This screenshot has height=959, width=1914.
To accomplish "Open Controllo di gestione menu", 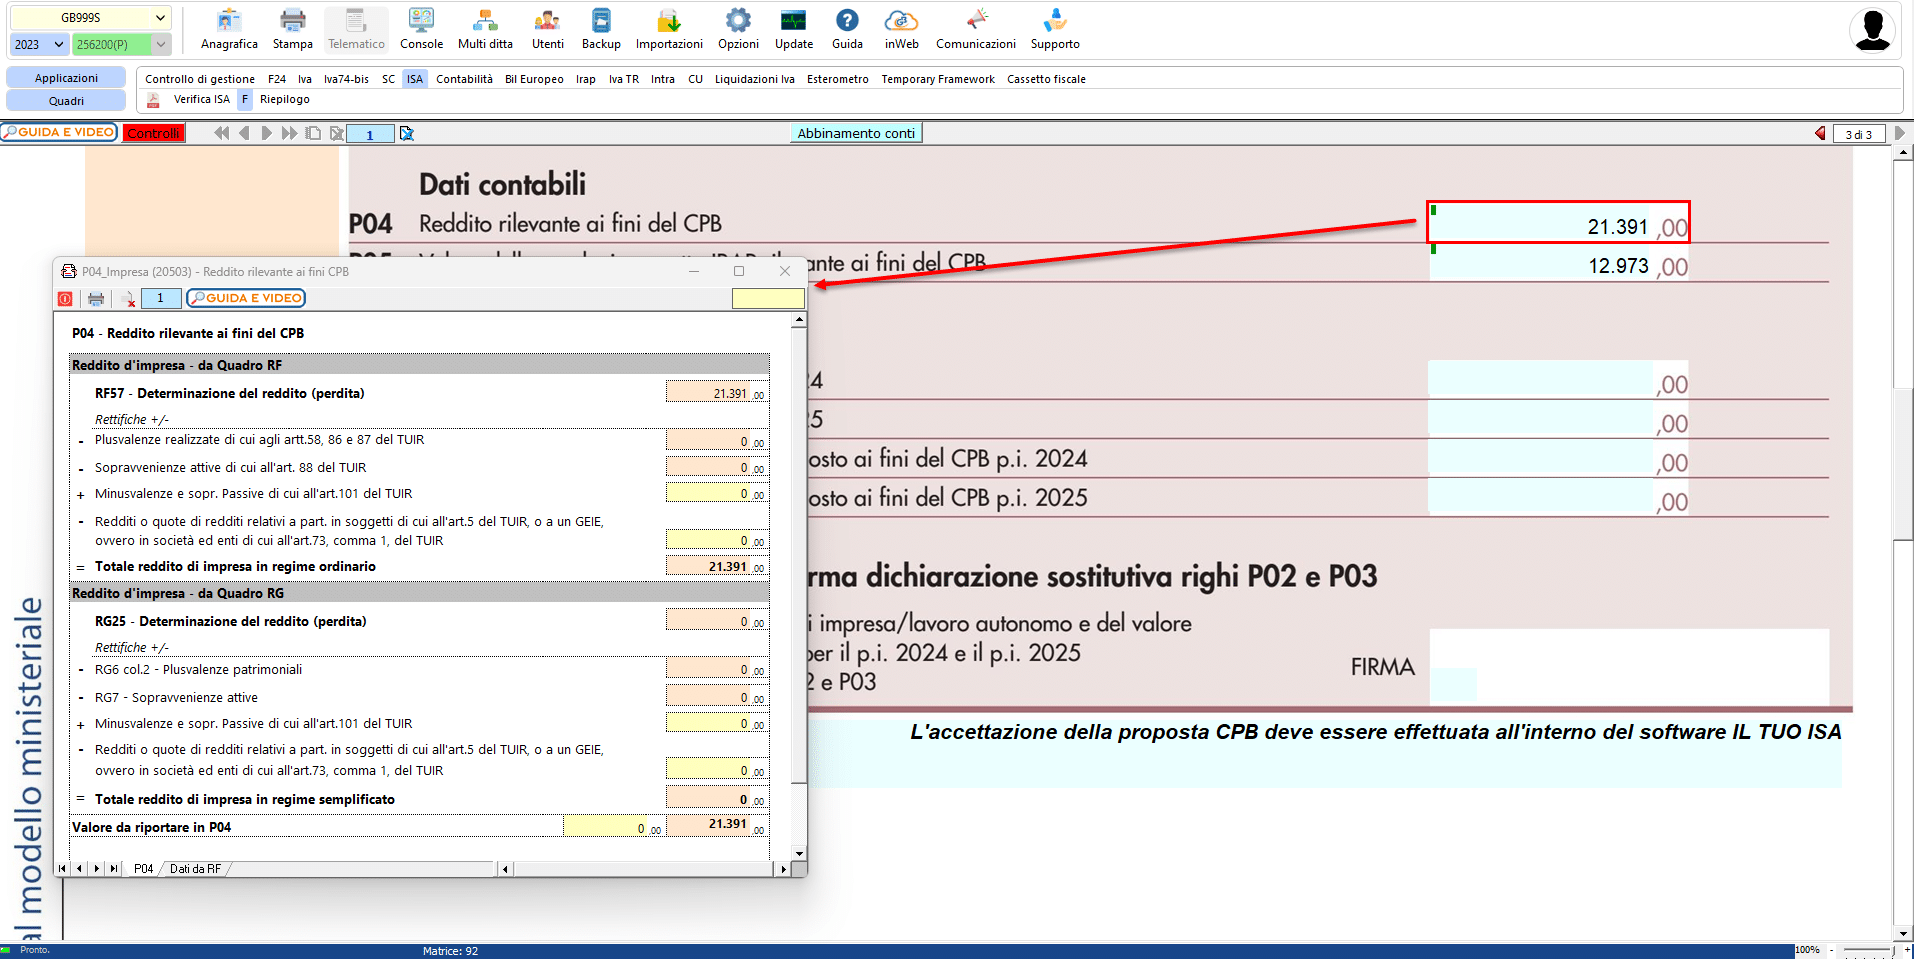I will point(200,79).
